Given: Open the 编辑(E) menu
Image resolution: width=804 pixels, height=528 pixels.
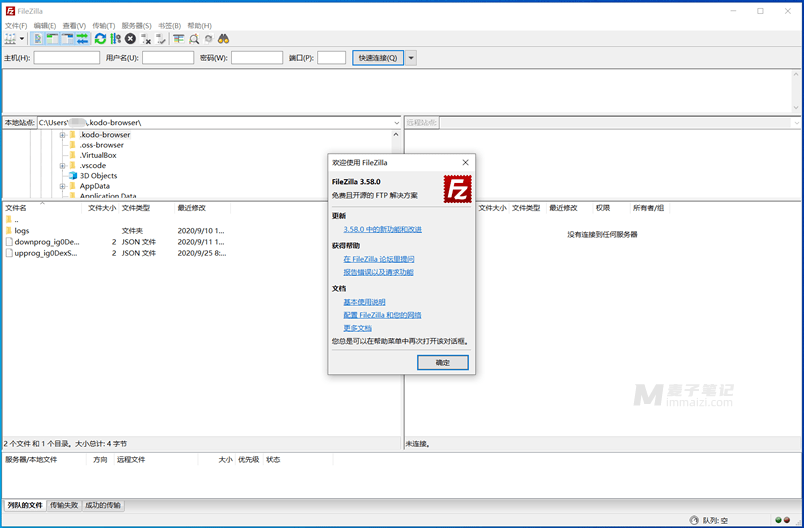Looking at the screenshot, I should (45, 26).
